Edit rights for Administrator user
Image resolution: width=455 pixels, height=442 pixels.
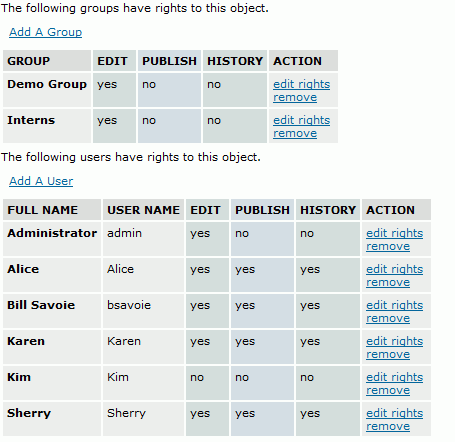[x=395, y=233]
